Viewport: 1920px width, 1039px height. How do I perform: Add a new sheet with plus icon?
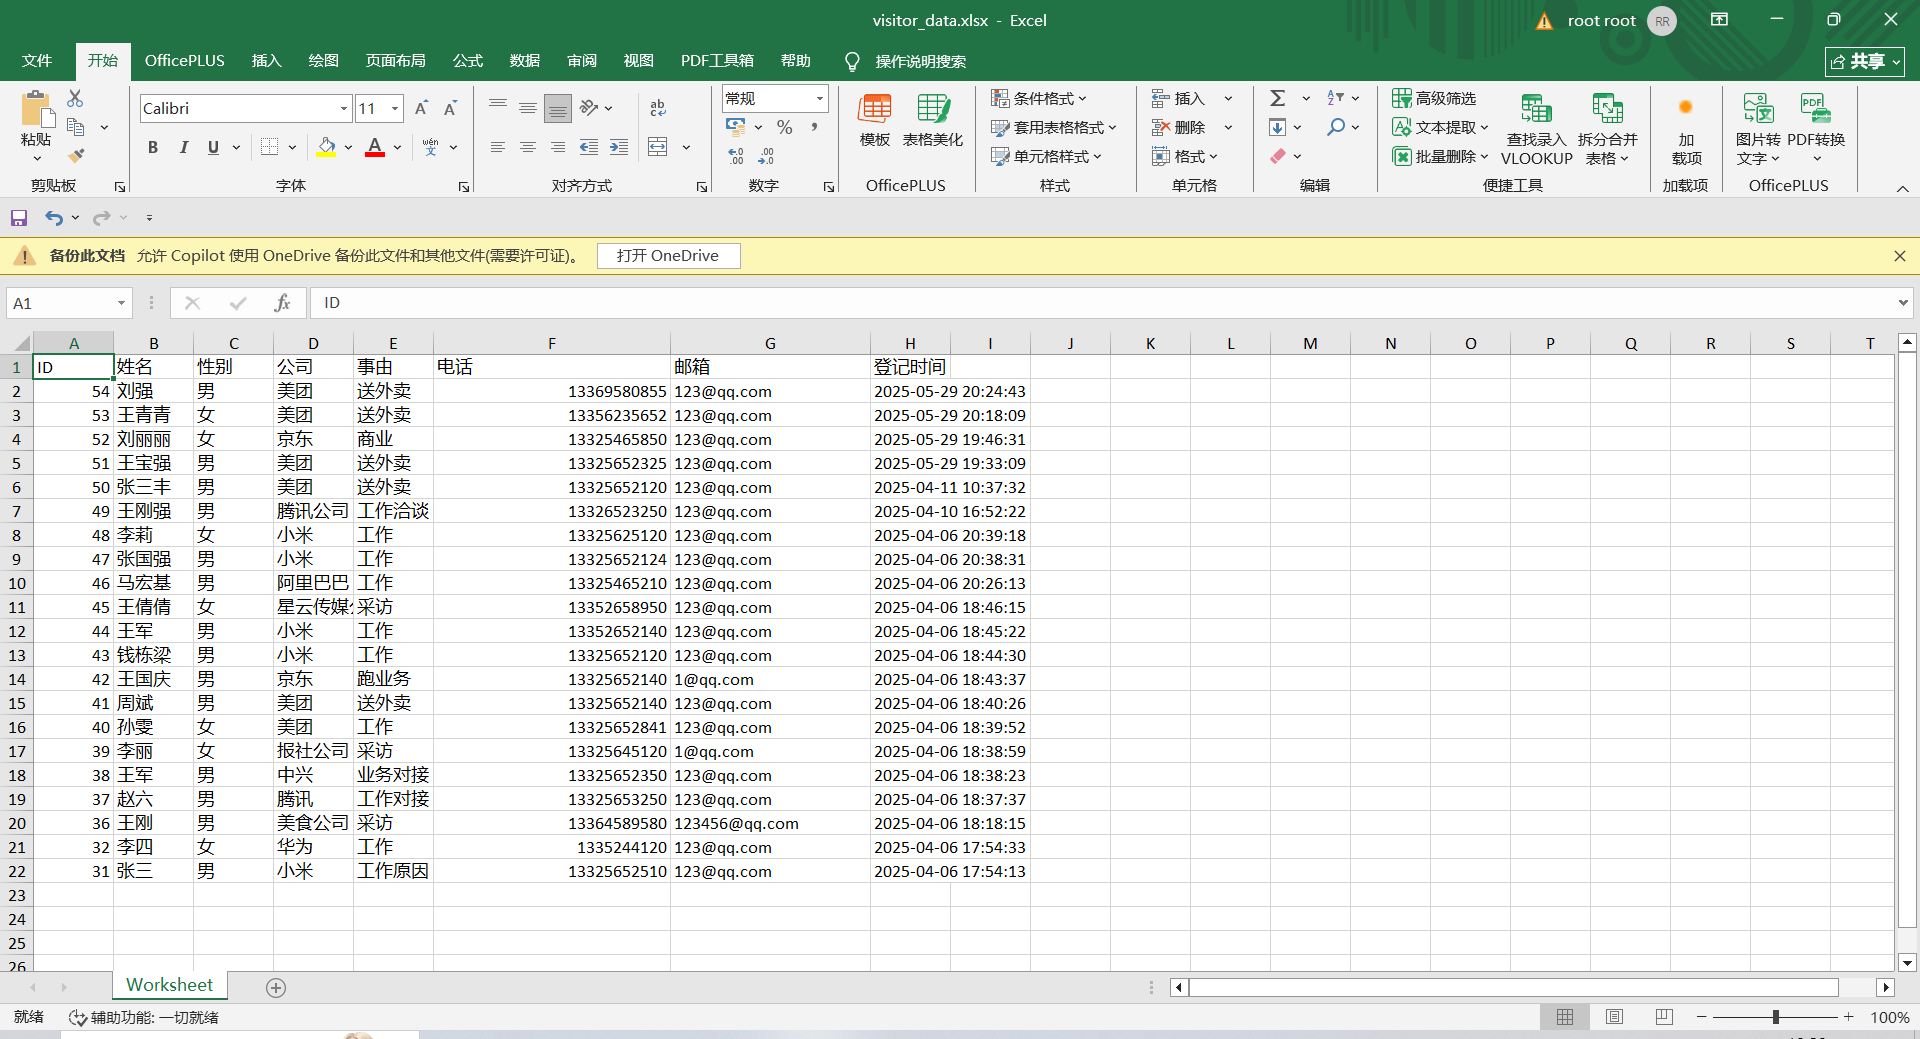pyautogui.click(x=276, y=988)
